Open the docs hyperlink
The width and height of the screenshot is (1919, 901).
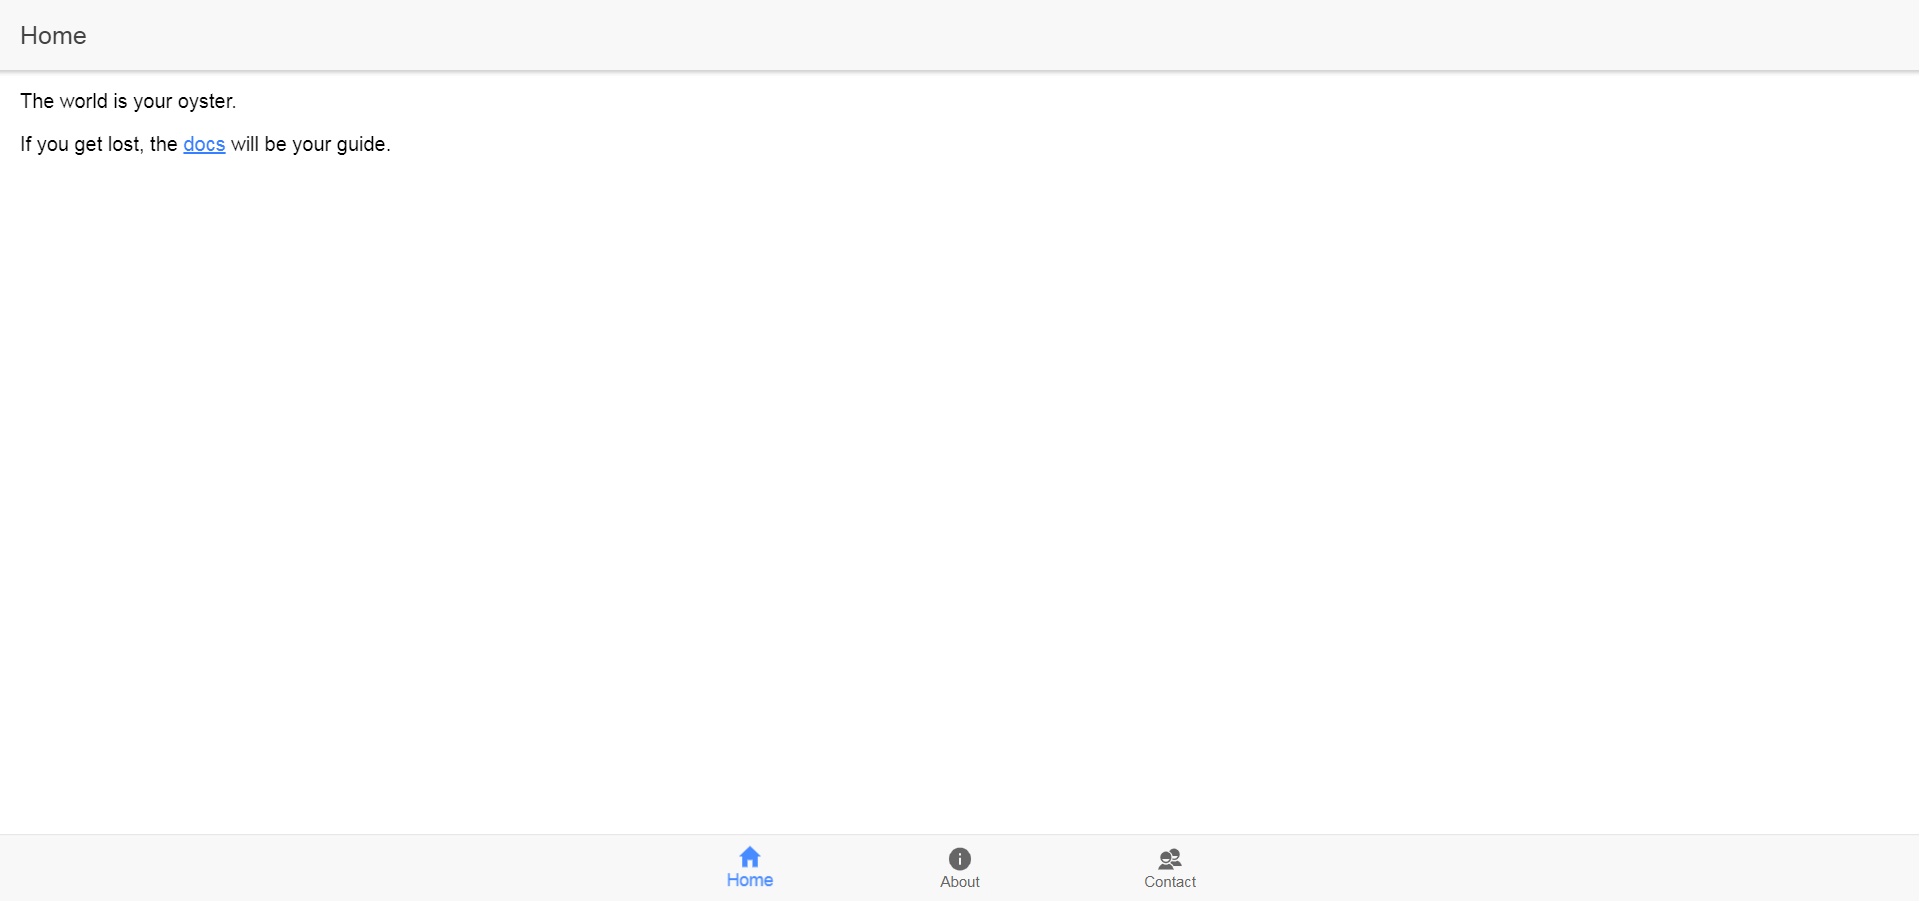tap(204, 144)
